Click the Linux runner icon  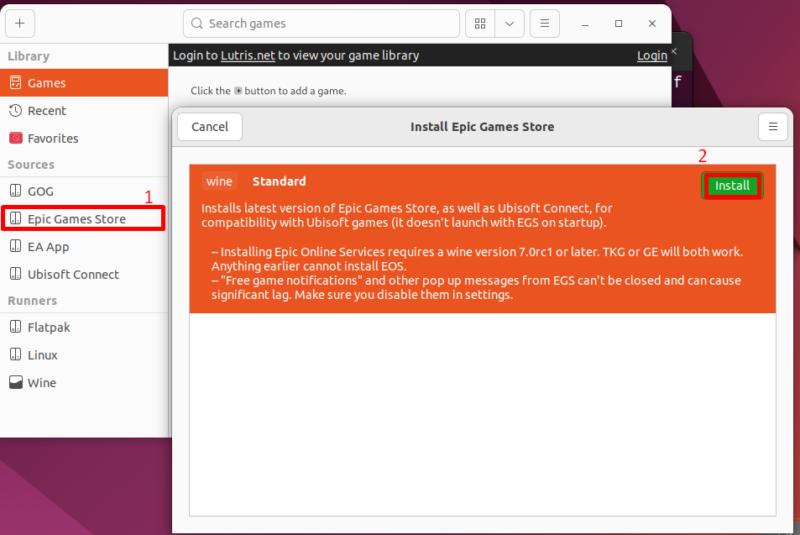coord(16,354)
